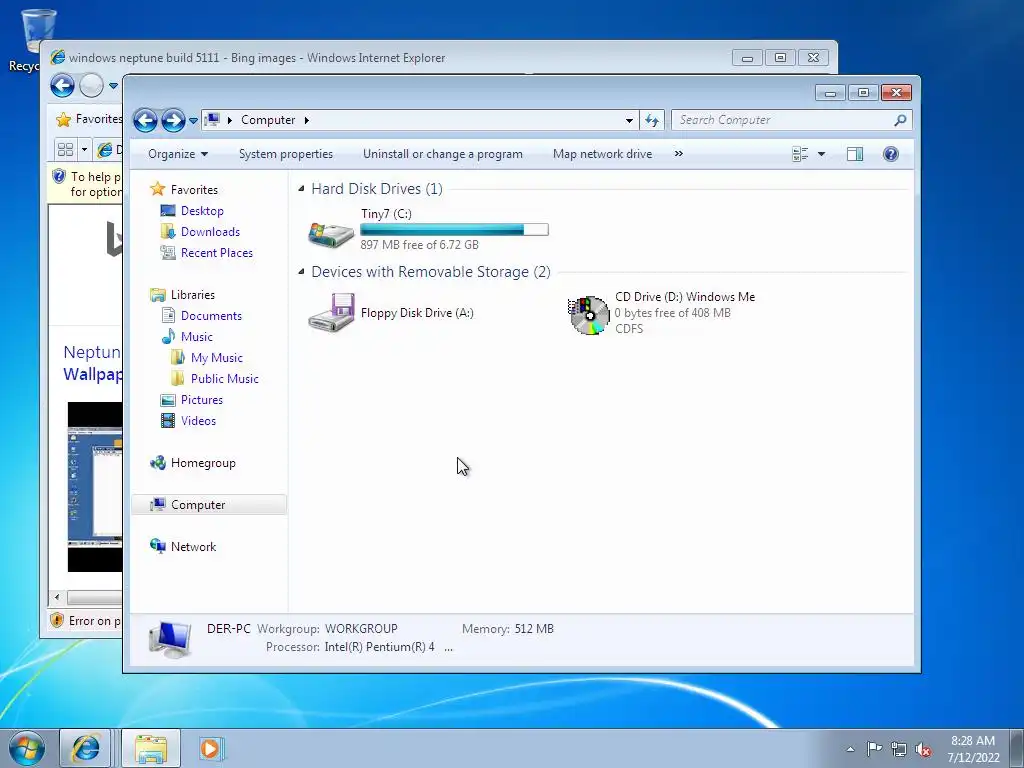Screen dimensions: 1024x768
Task: Select Map network drive
Action: pos(602,154)
